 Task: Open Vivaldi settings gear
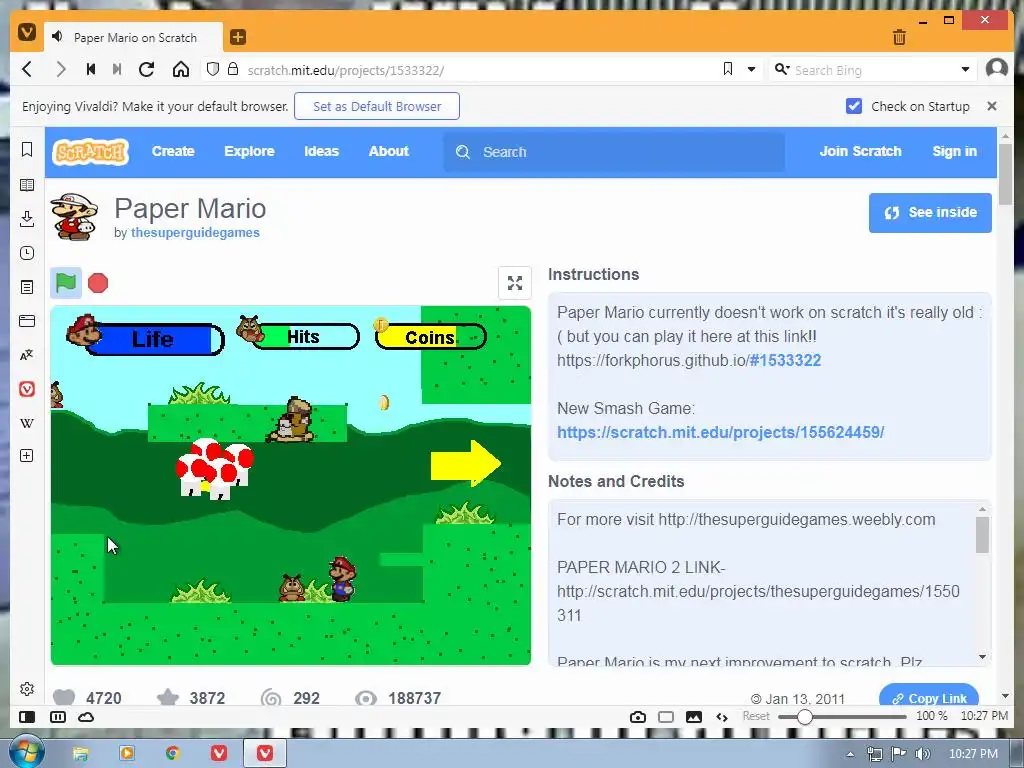click(x=27, y=689)
